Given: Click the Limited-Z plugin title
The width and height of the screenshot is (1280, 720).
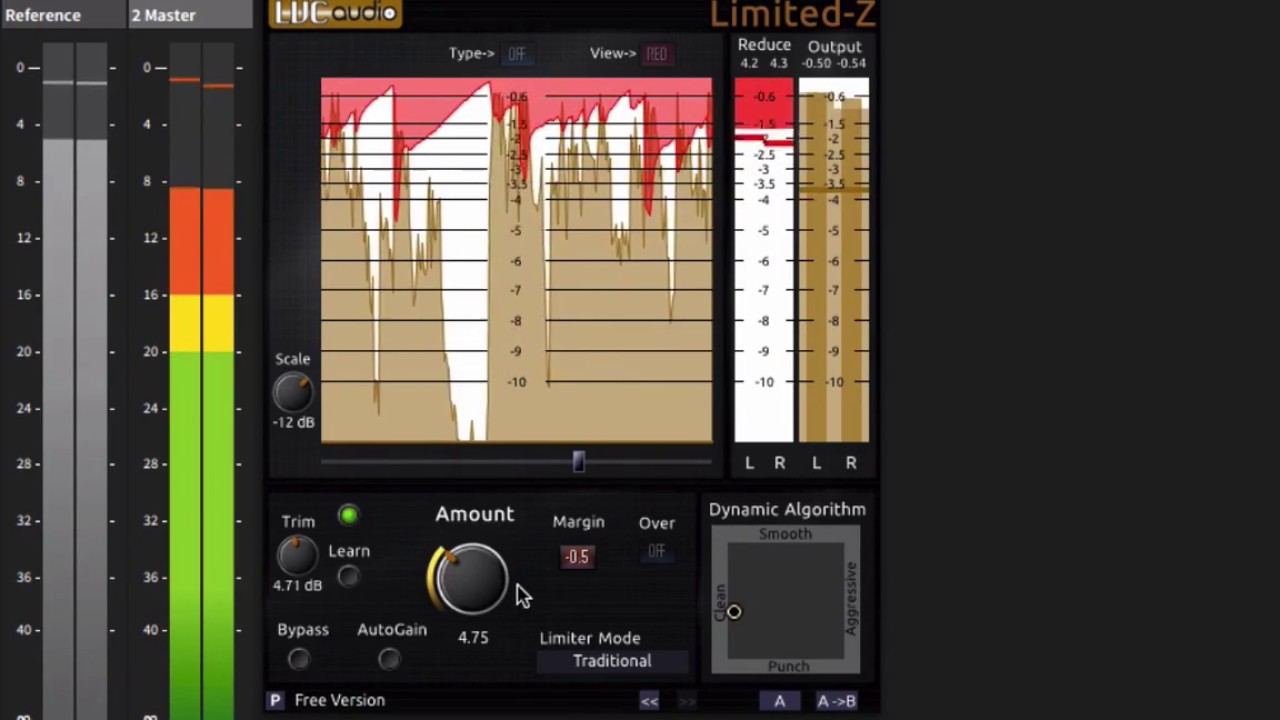Looking at the screenshot, I should click(x=793, y=14).
